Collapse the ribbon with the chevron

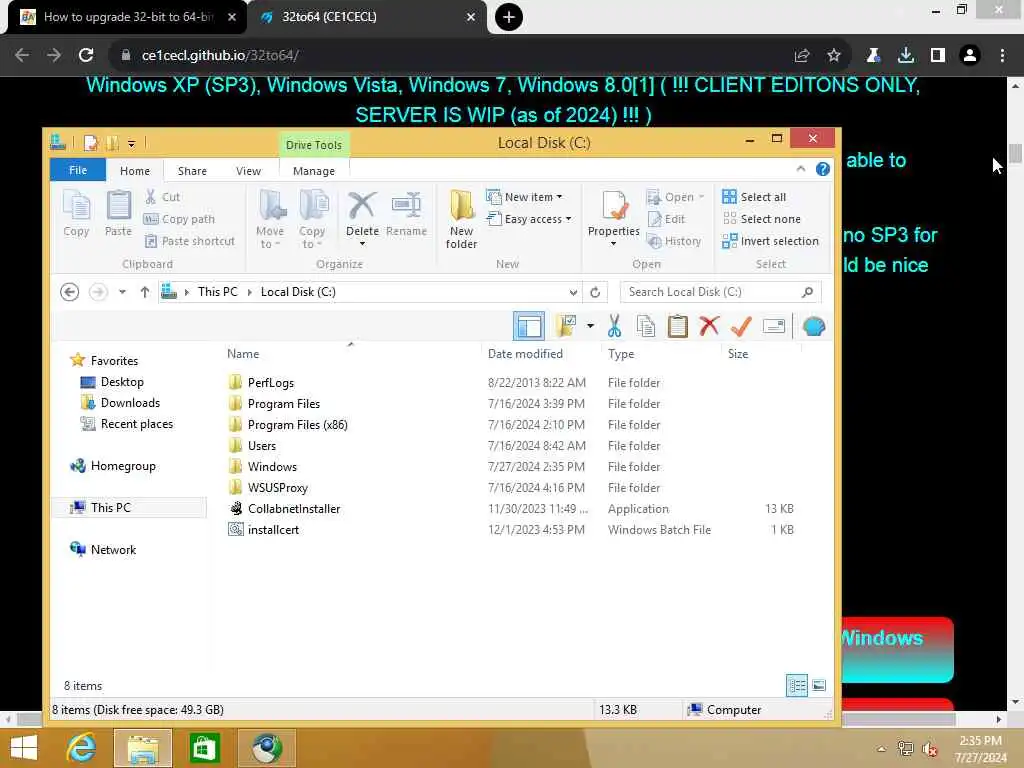(x=801, y=169)
